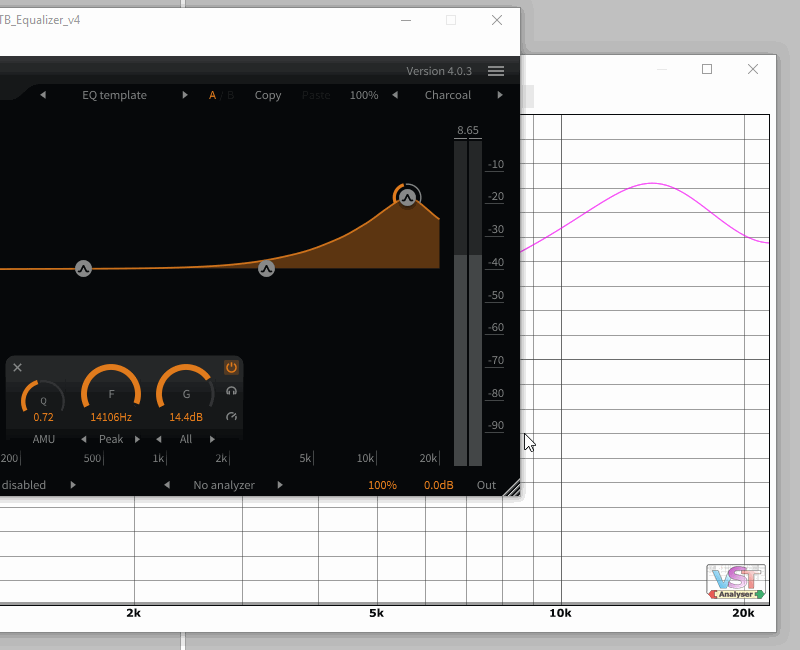This screenshot has height=650, width=800.
Task: Close the TB_Equalizer_v4 window
Action: pyautogui.click(x=497, y=20)
